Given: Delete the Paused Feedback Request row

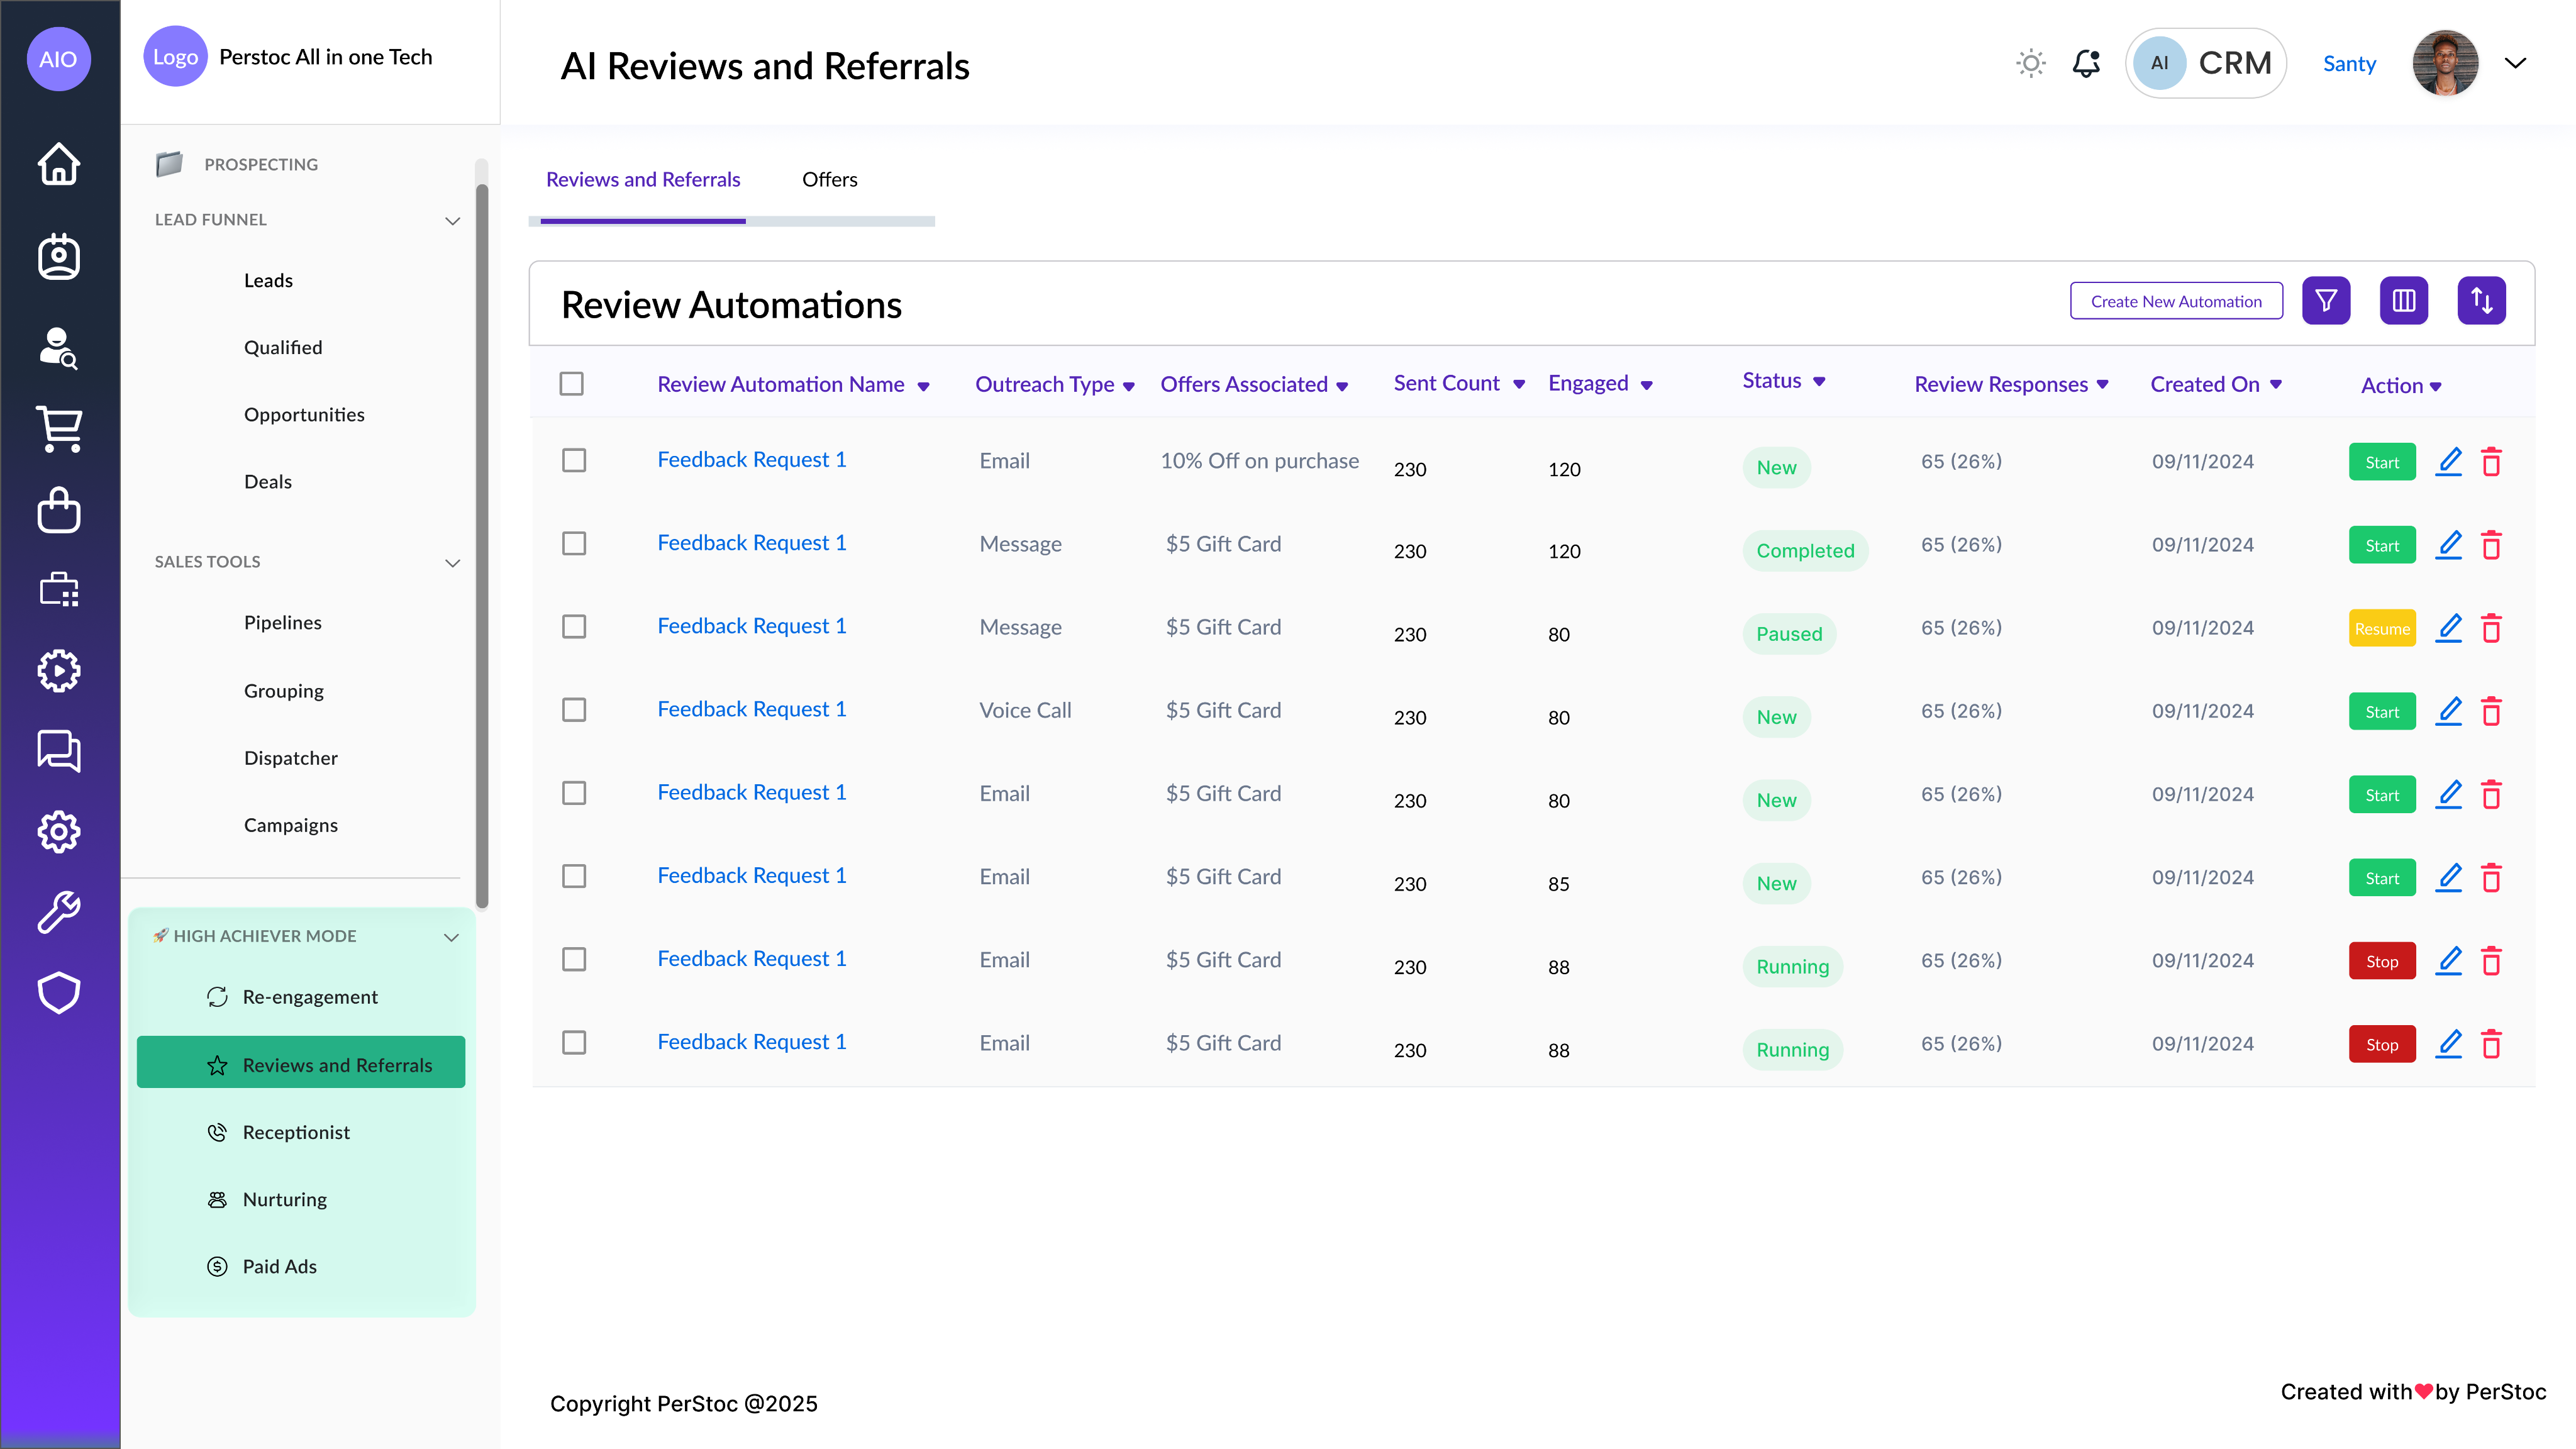Looking at the screenshot, I should click(2491, 629).
